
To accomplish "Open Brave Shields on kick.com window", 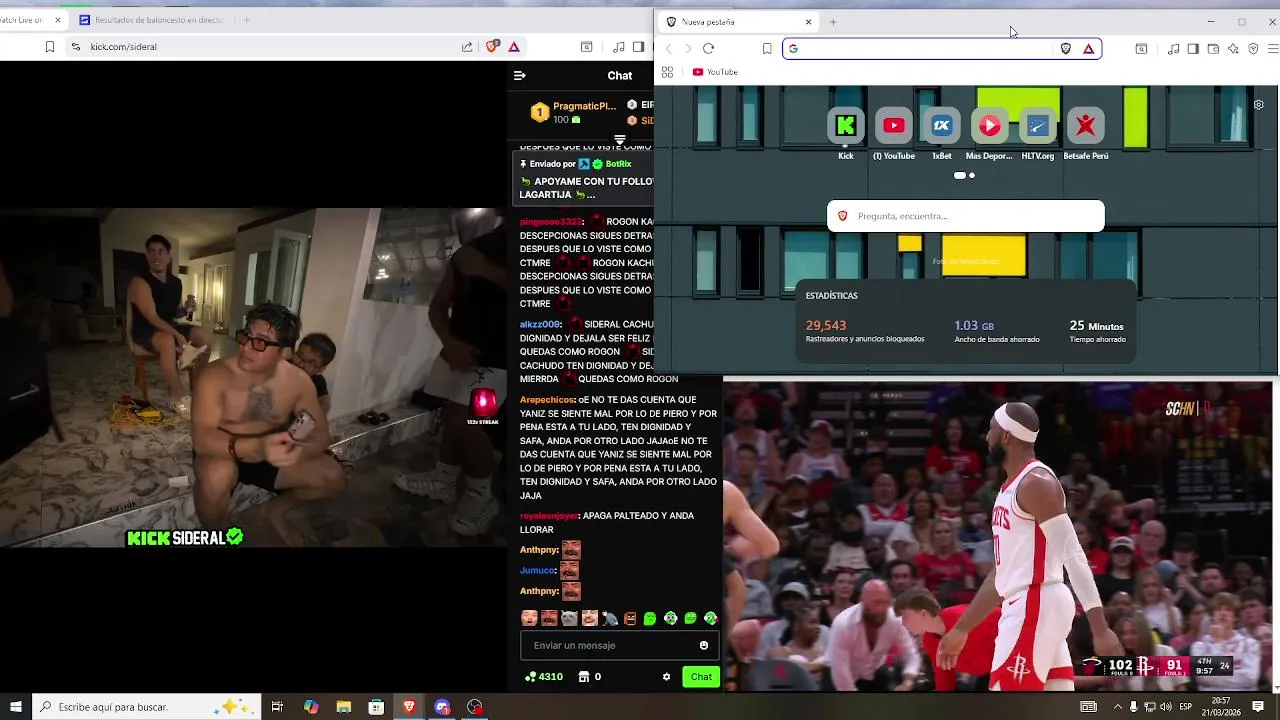I will [x=492, y=46].
